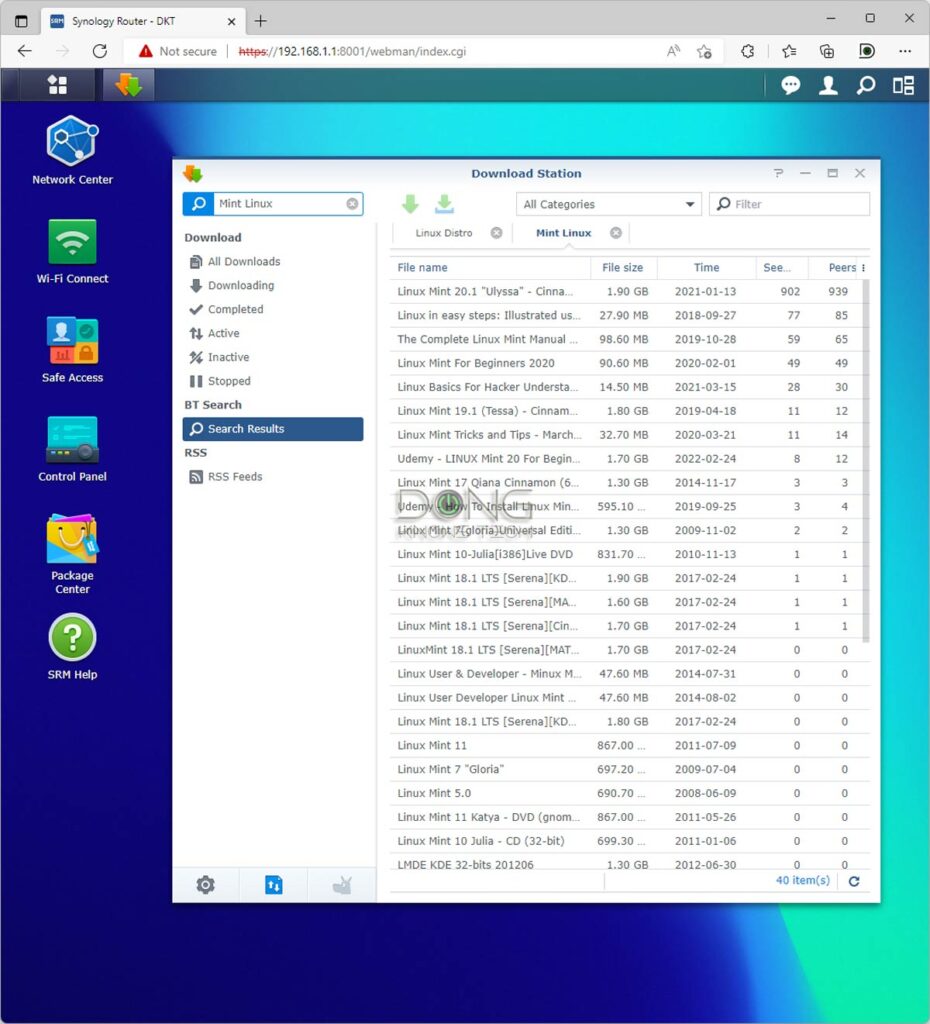930x1024 pixels.
Task: Select Linux Mint 10-Julia[i386]Live DVD row
Action: (628, 554)
